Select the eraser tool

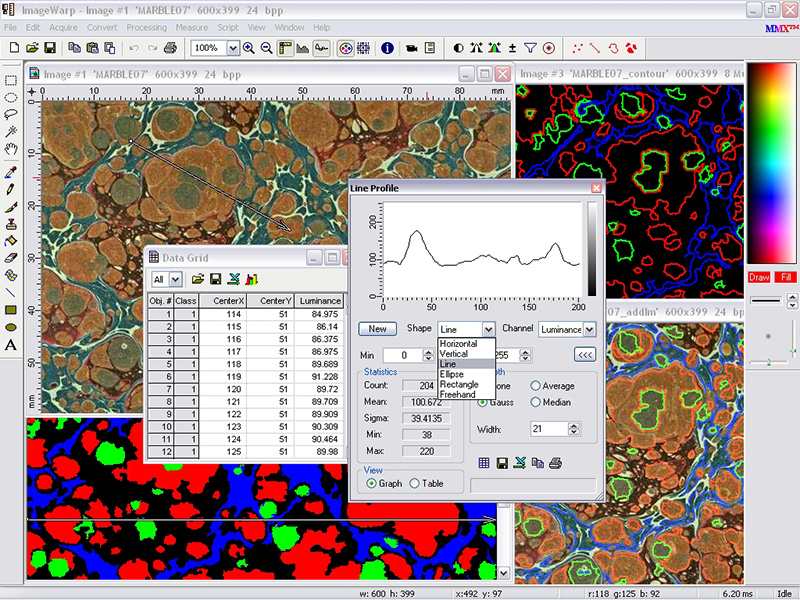[11, 258]
